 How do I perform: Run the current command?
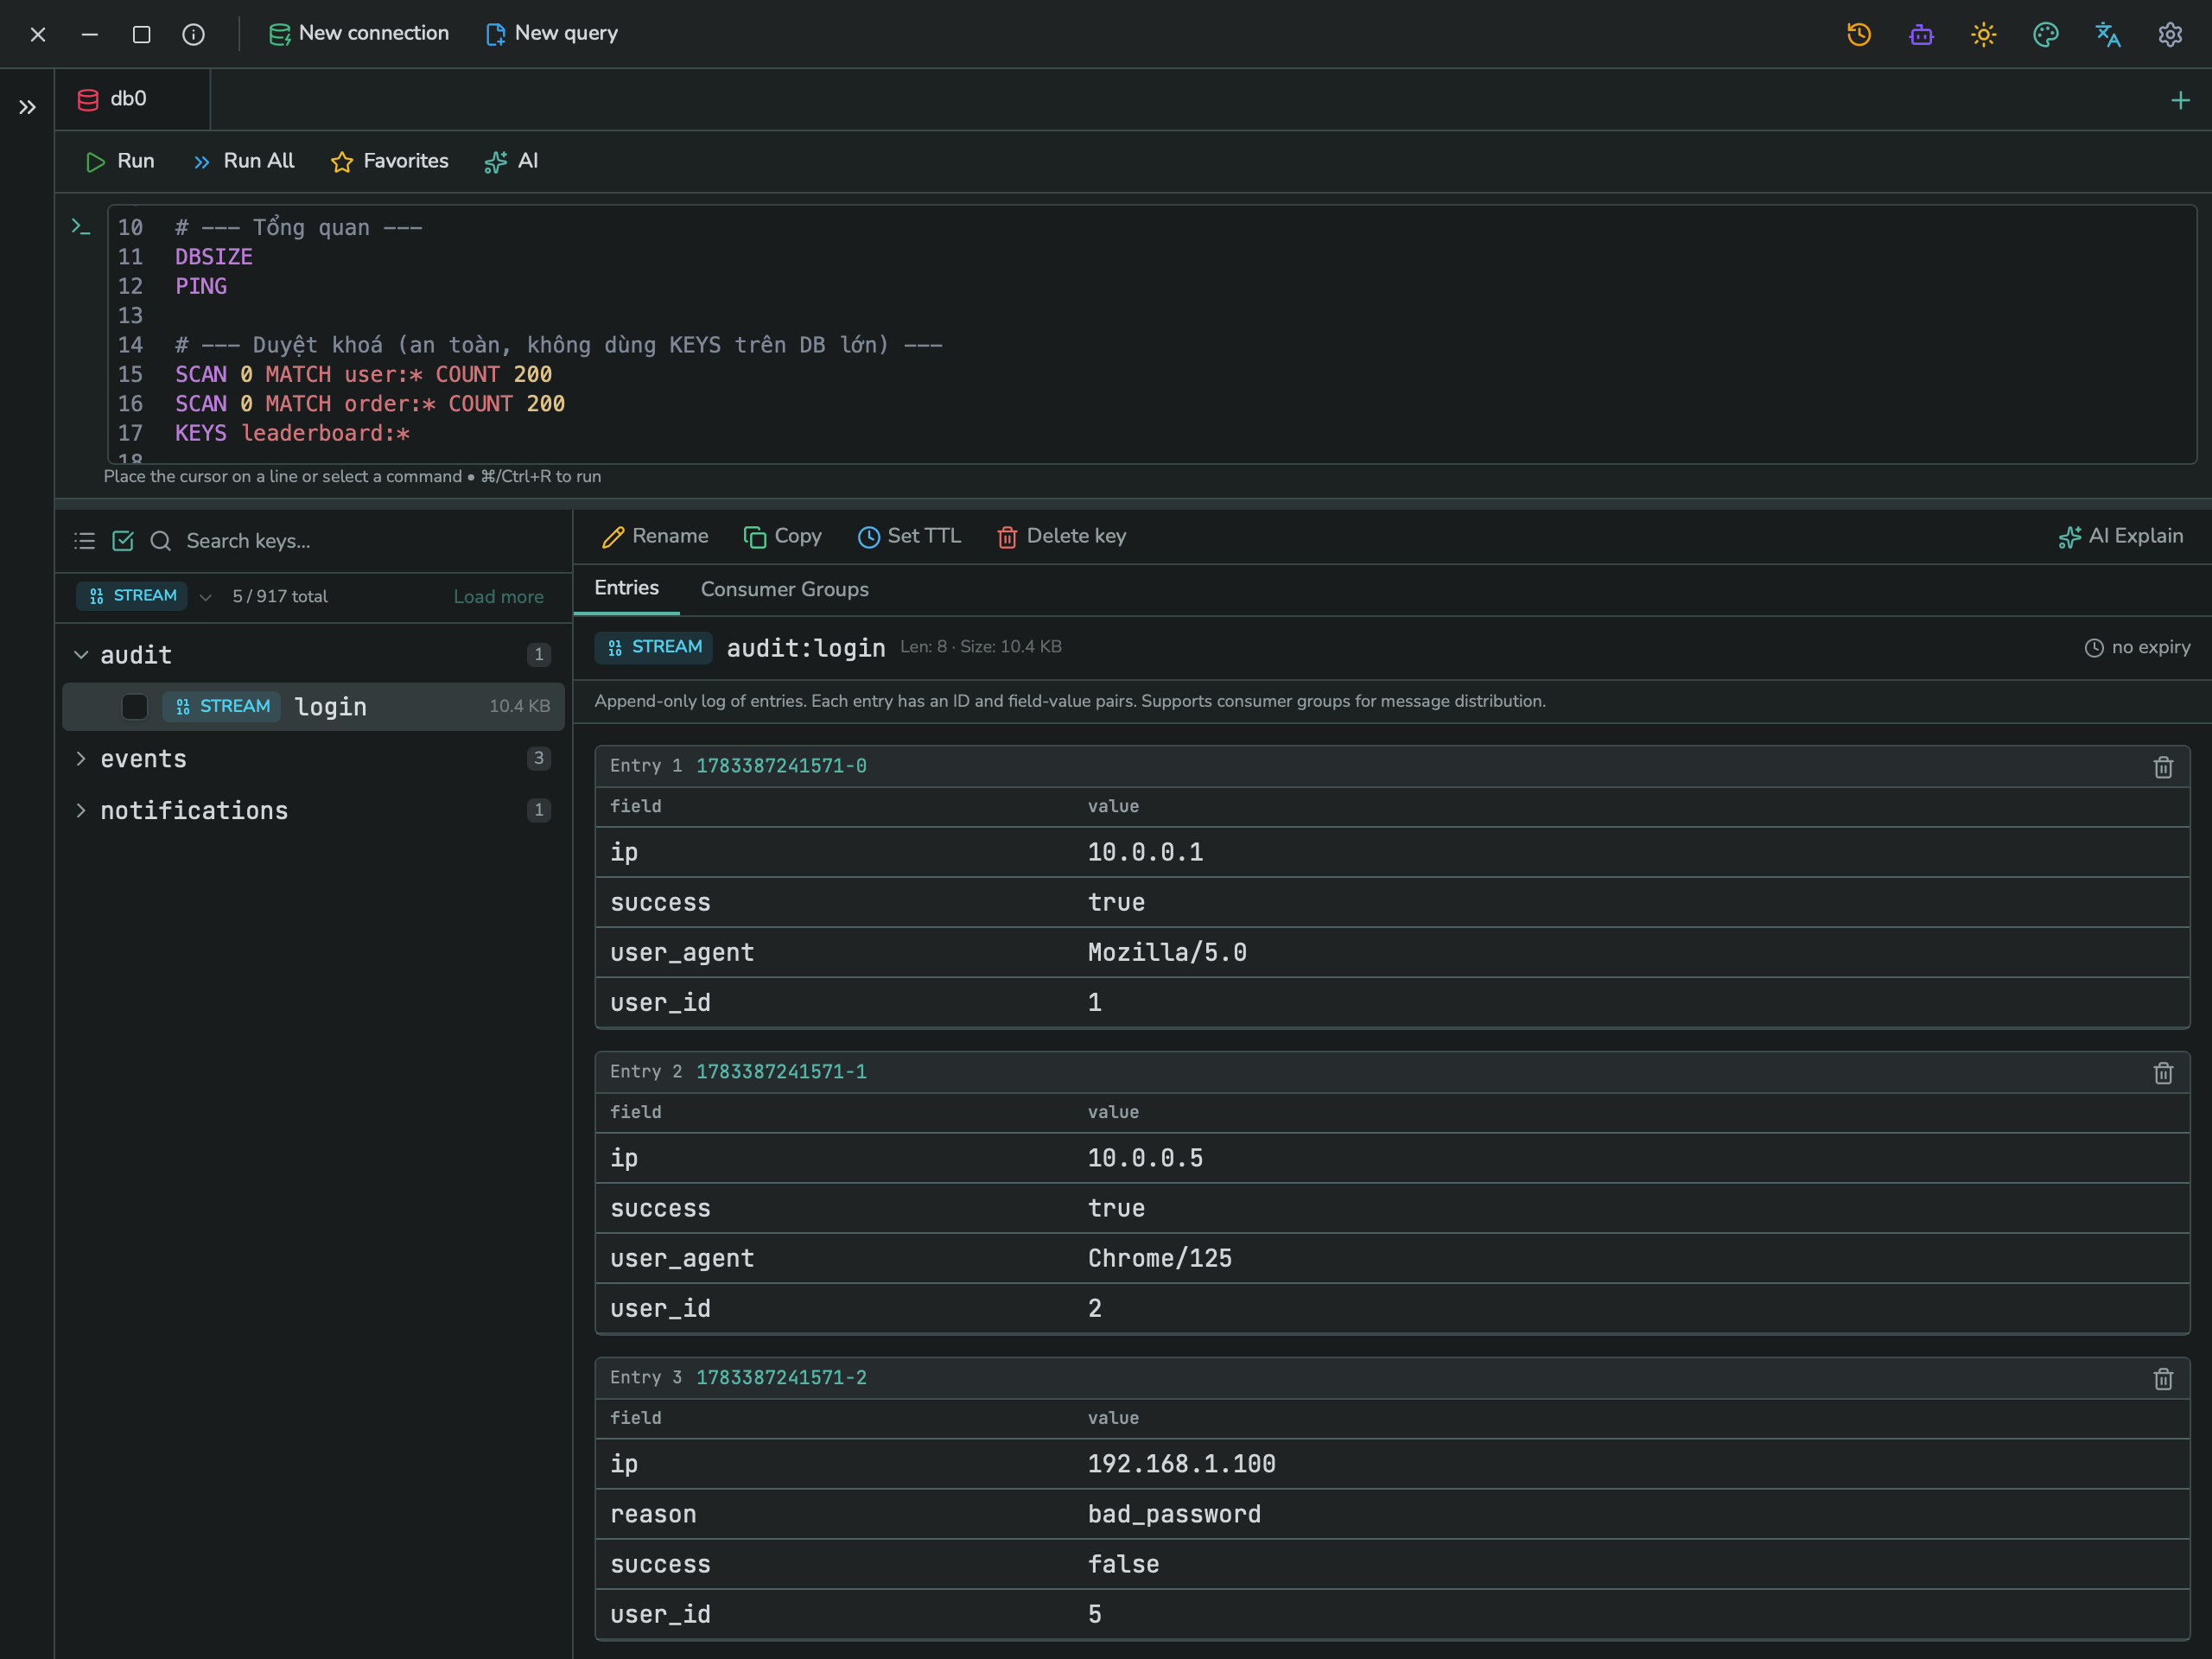click(120, 161)
